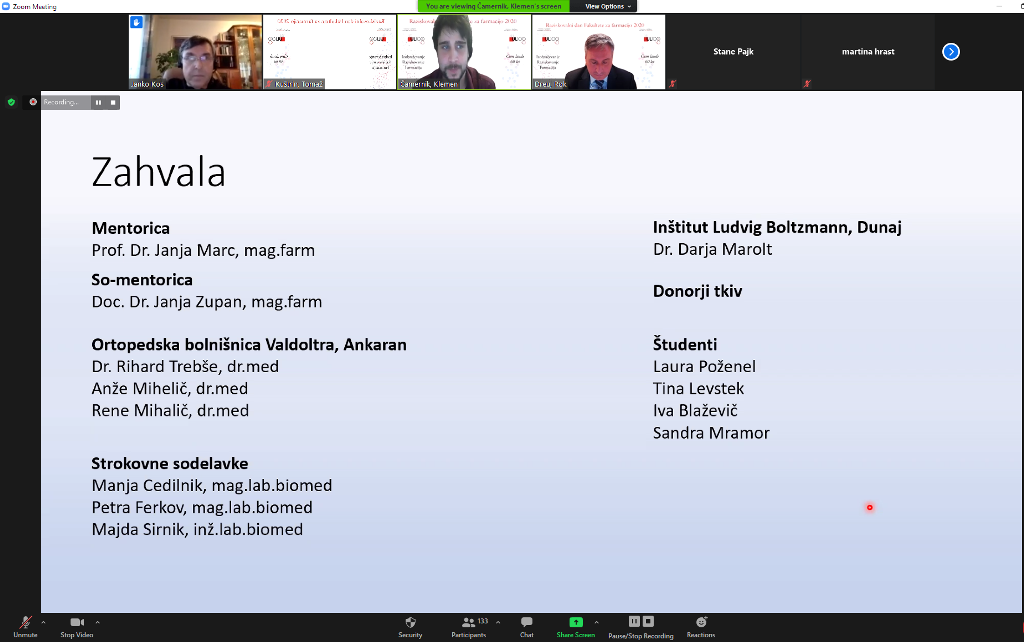Expand share options caret beside Share Screen
Image resolution: width=1024 pixels, height=642 pixels.
(x=596, y=622)
